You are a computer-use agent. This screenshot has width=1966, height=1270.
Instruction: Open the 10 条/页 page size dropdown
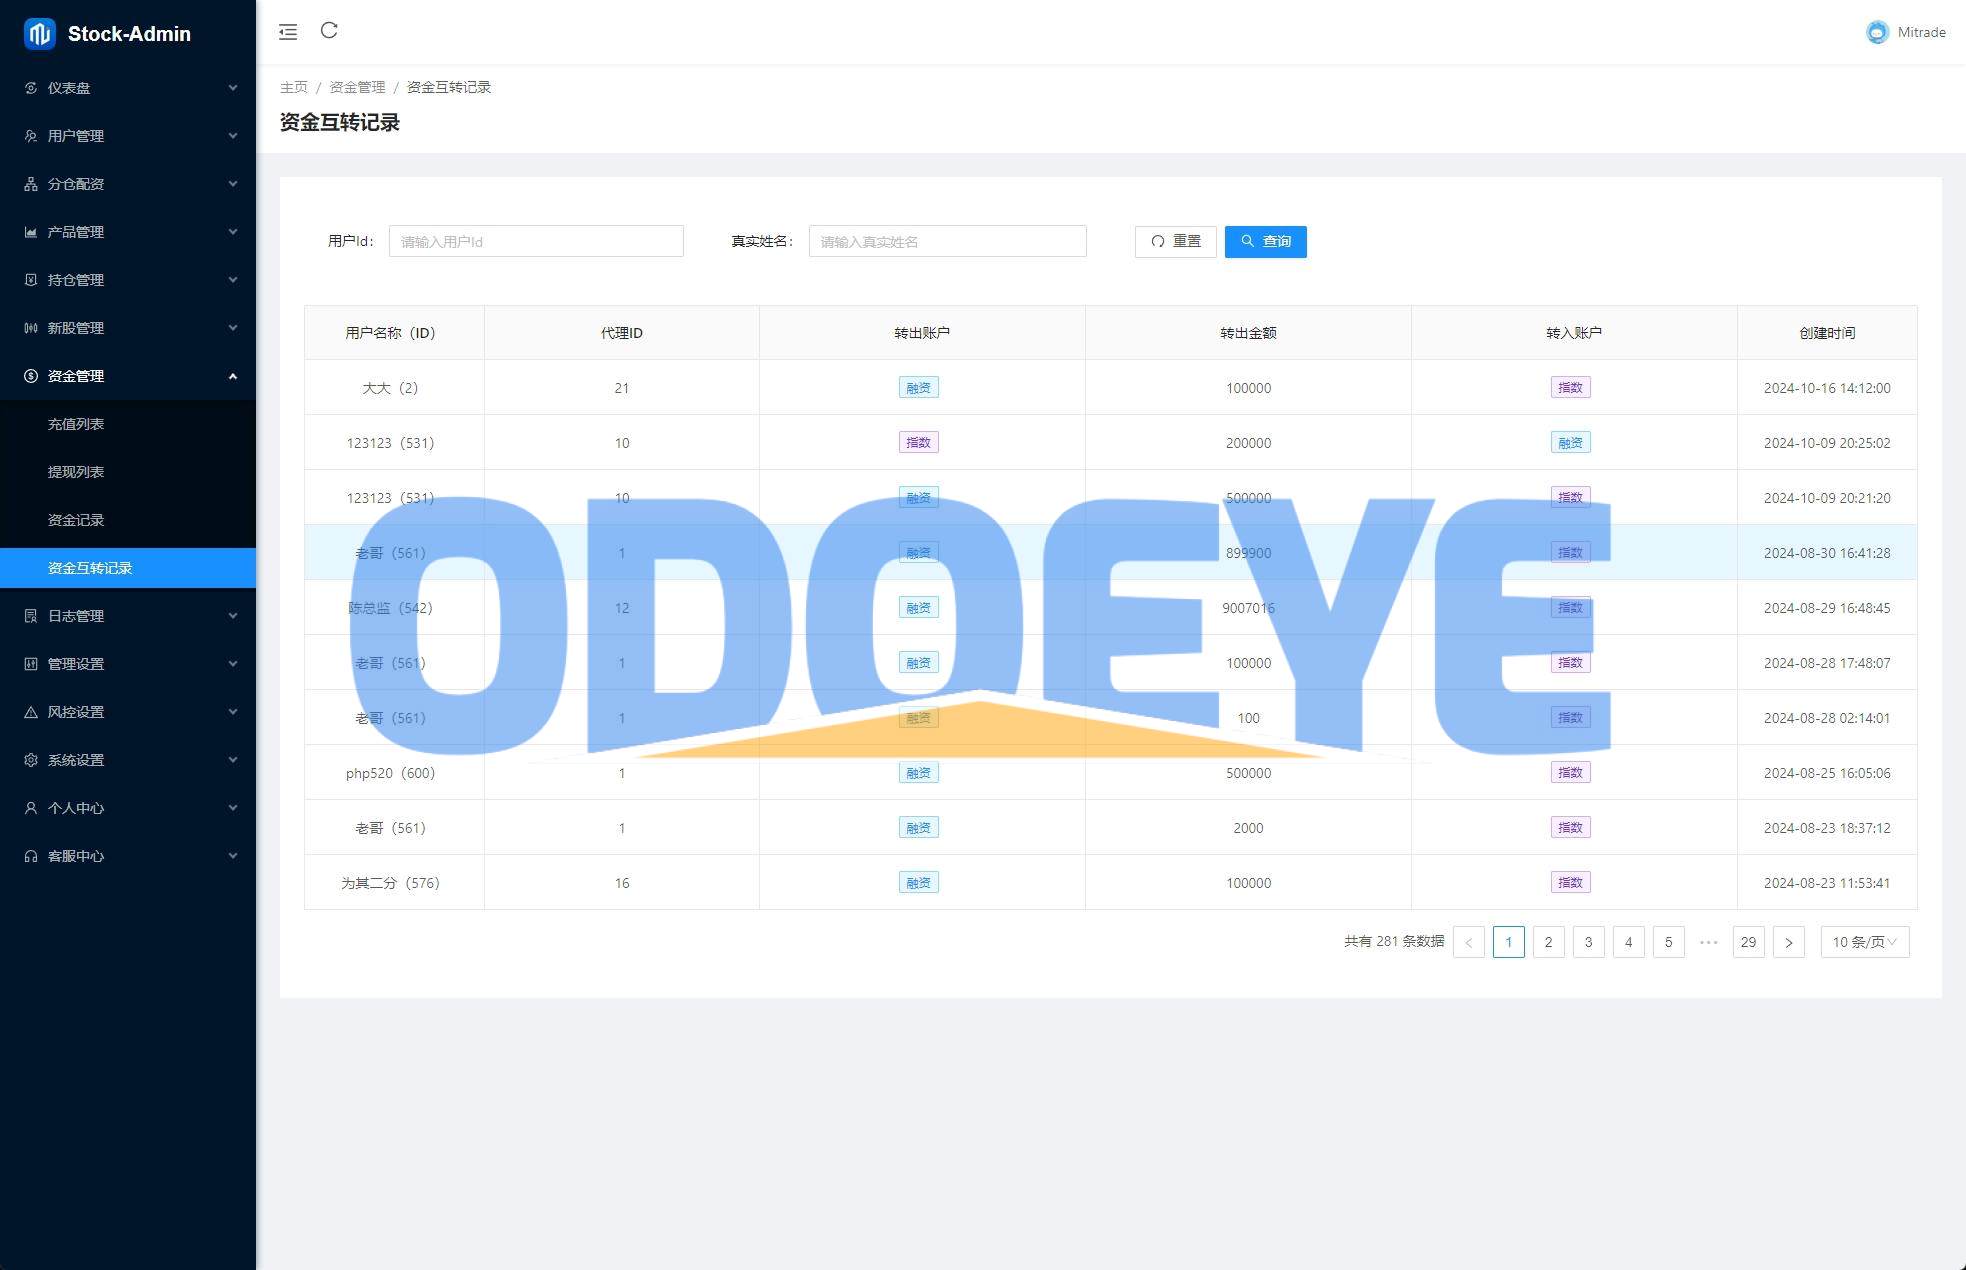1865,942
